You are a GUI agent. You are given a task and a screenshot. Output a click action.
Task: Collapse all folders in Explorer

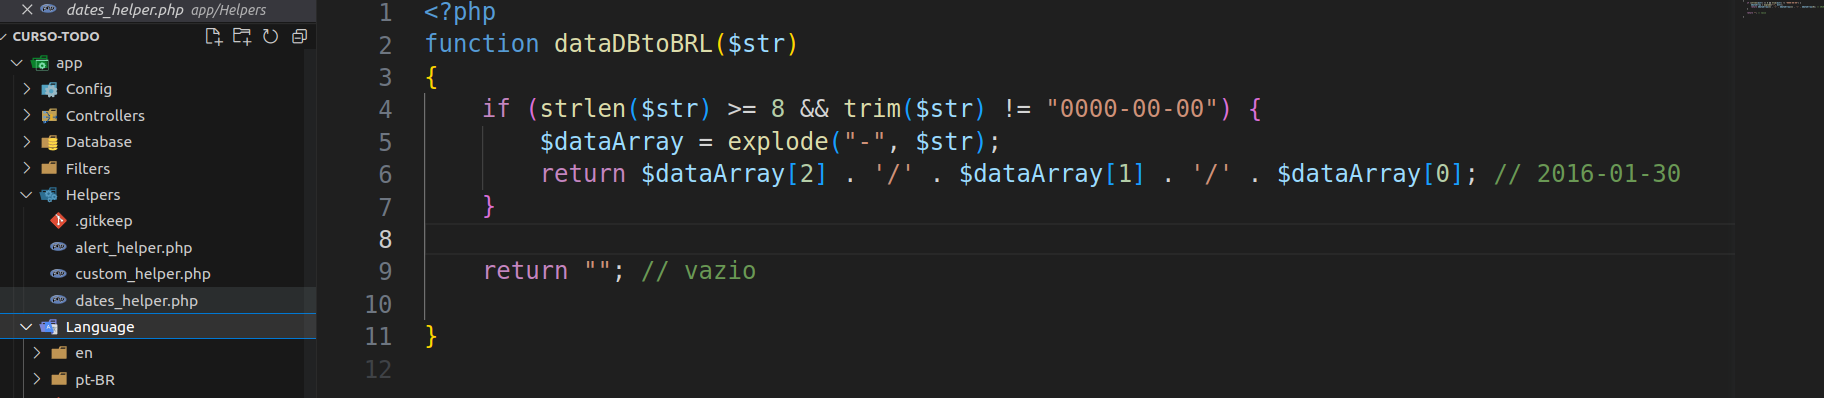pos(299,36)
